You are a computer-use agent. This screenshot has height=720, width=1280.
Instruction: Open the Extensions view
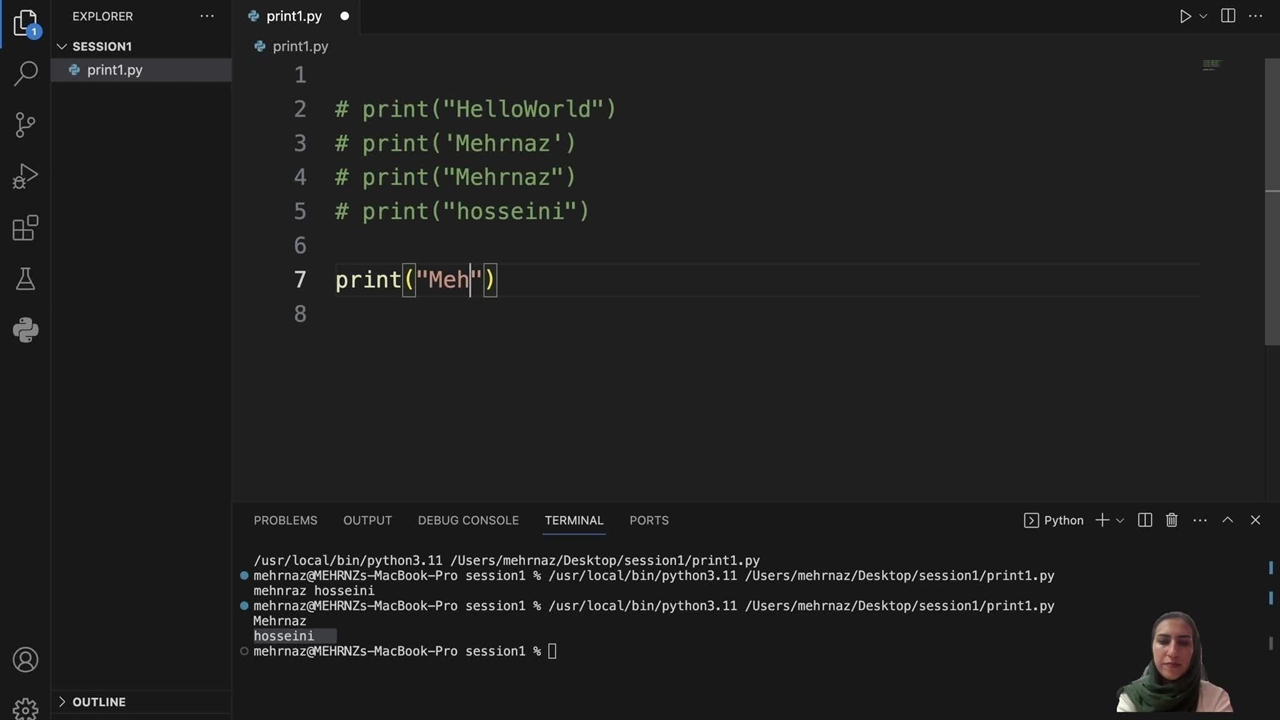point(26,228)
